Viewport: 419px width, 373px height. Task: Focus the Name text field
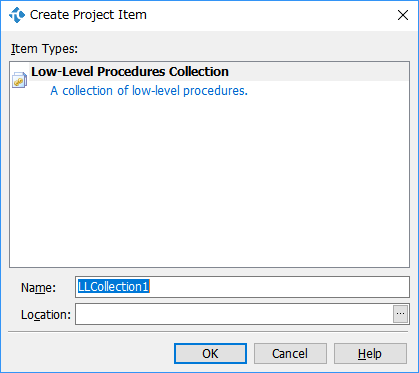coord(242,287)
